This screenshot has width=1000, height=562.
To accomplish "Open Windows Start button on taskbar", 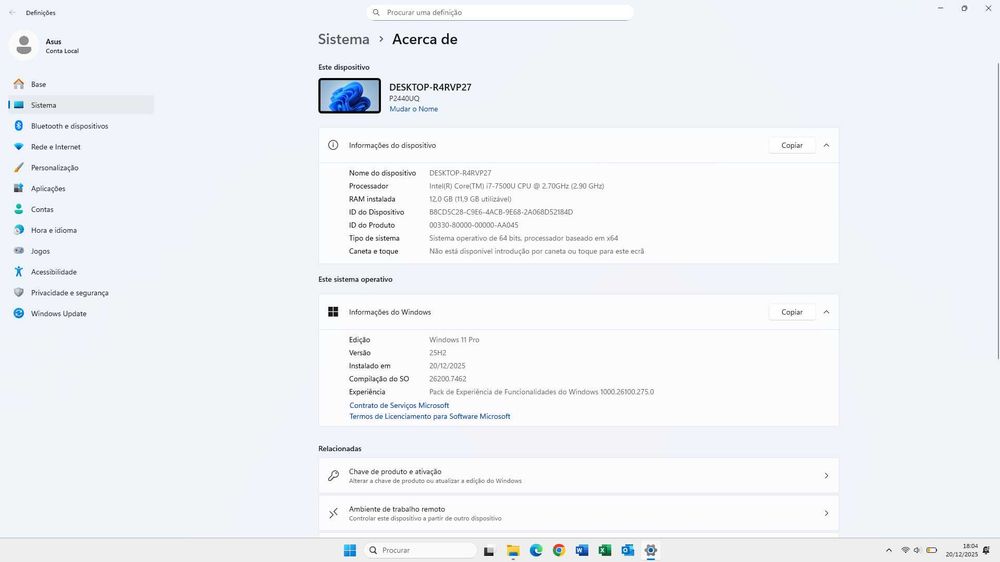I will (349, 550).
